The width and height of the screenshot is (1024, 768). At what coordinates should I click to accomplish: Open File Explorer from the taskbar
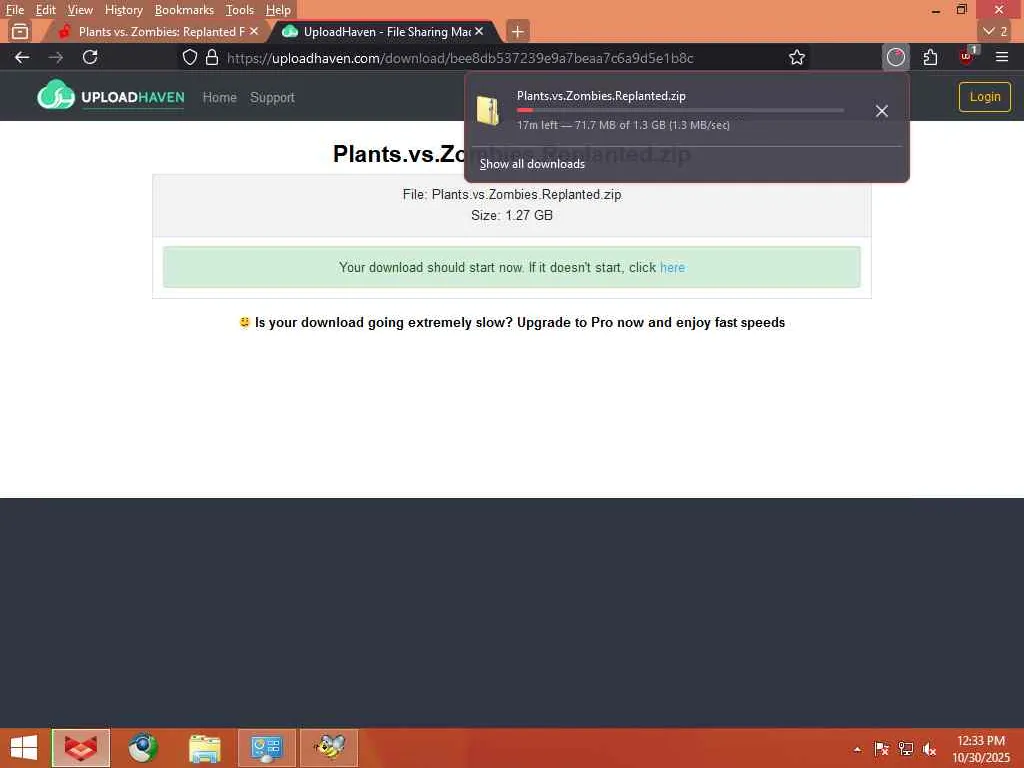click(x=204, y=748)
